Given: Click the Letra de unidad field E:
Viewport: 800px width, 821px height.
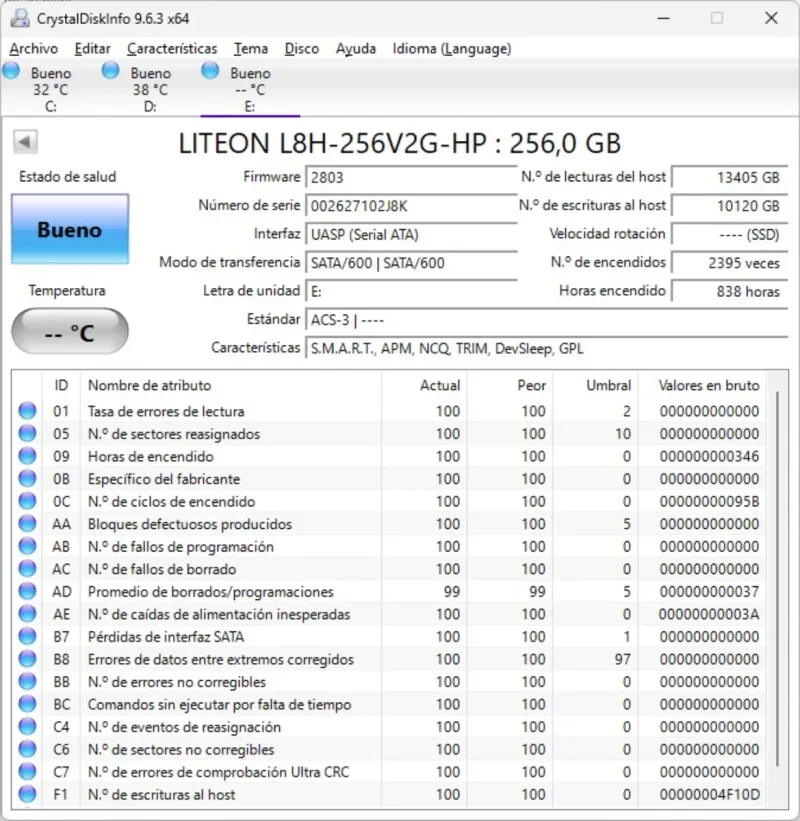Looking at the screenshot, I should [411, 291].
